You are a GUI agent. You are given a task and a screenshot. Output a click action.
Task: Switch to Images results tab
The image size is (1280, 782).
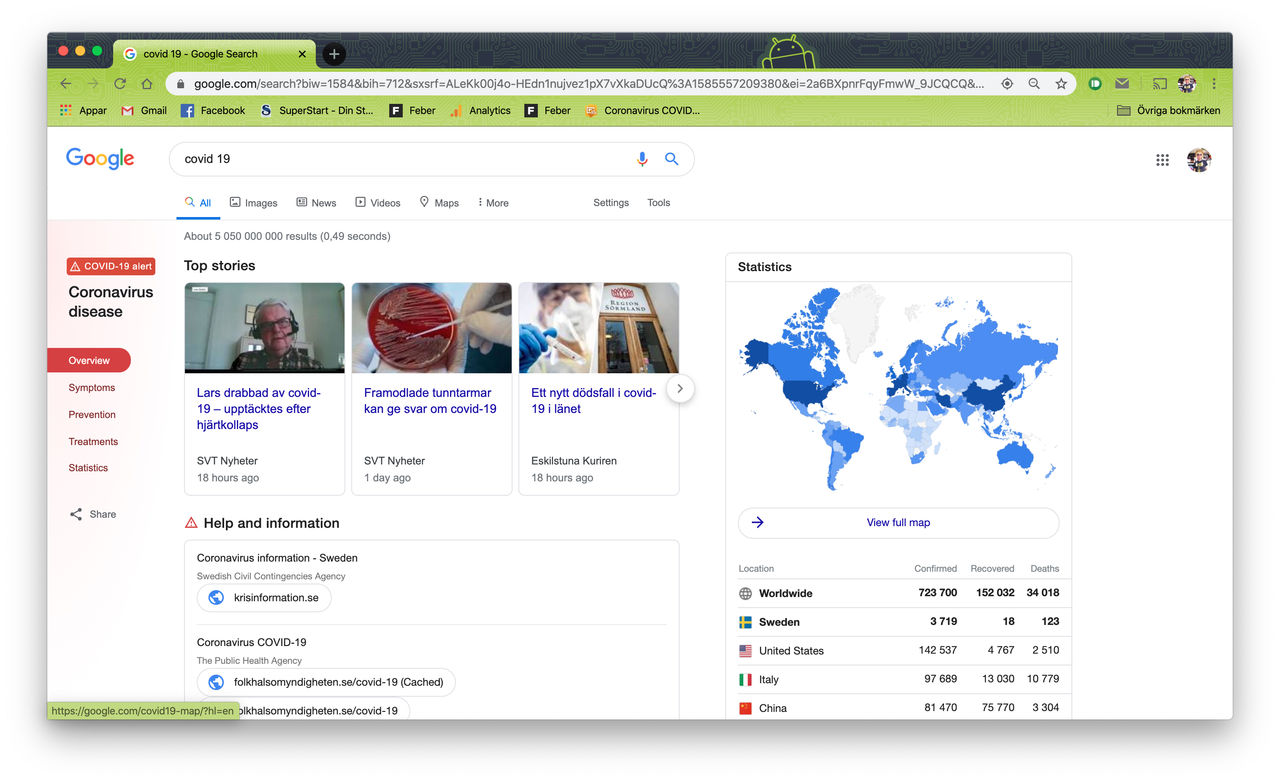tap(253, 203)
